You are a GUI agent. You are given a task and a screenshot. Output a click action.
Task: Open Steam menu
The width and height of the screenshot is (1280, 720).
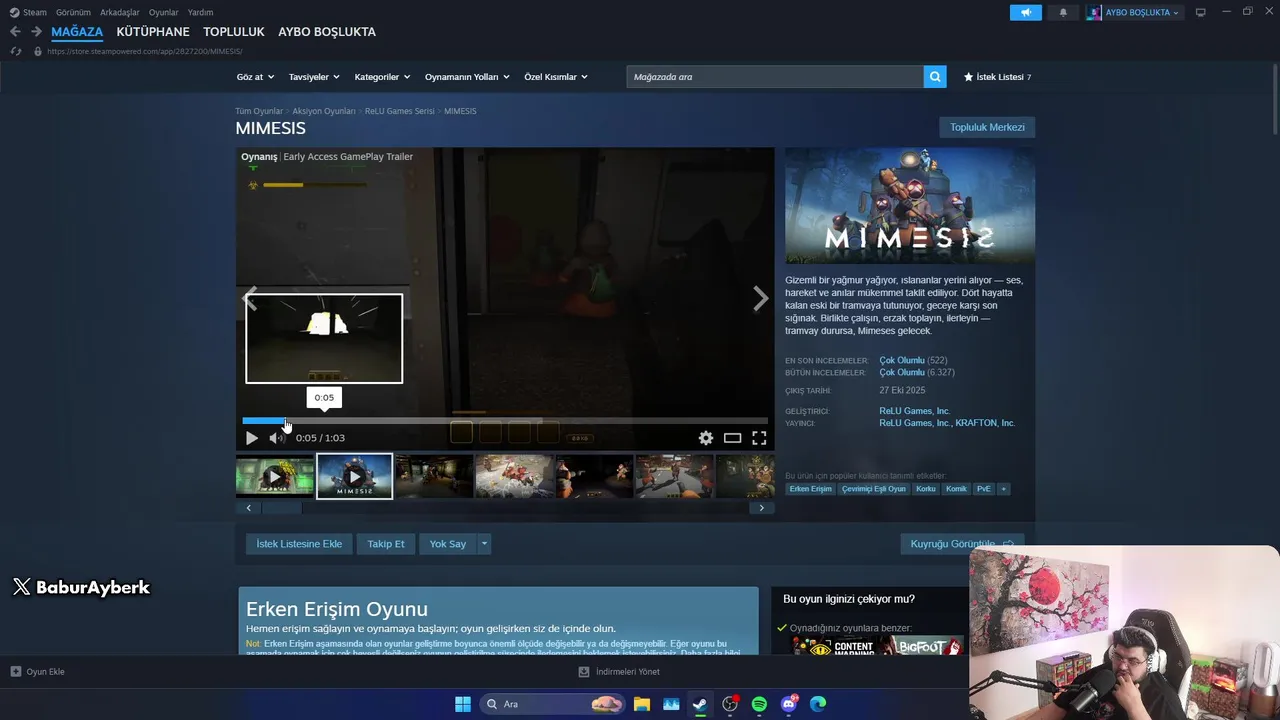[28, 13]
